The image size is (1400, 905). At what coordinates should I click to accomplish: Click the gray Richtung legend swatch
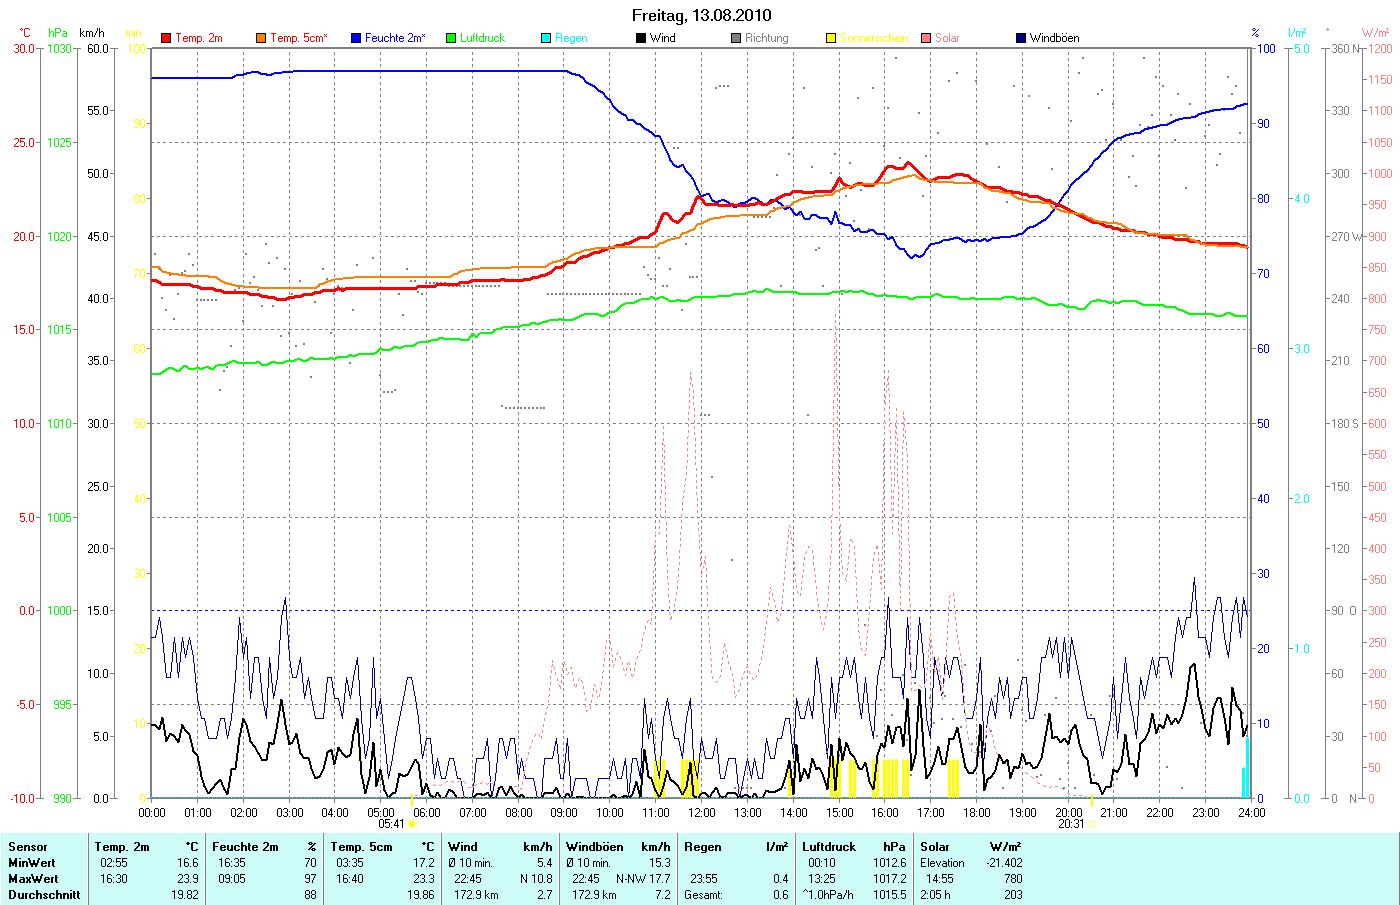tap(736, 38)
